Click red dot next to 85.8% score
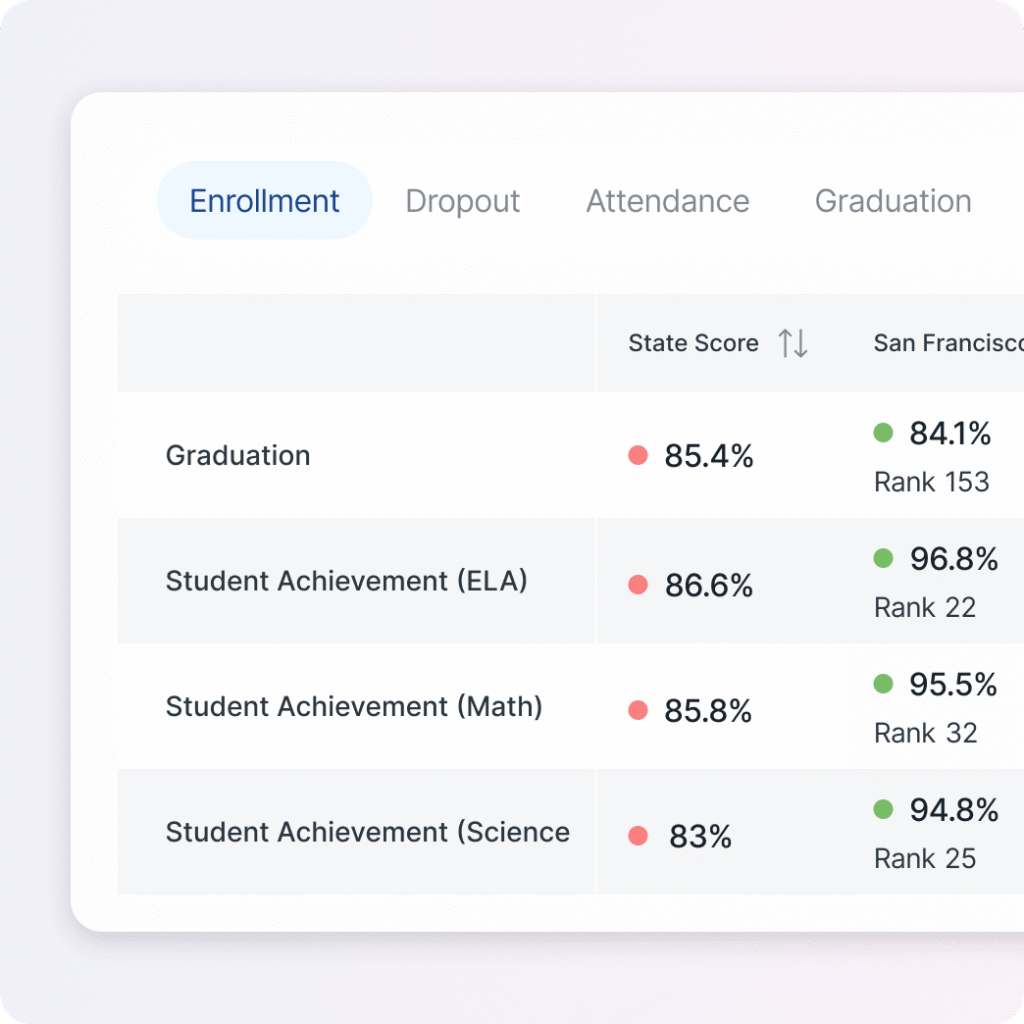Screen dimensions: 1024x1024 pos(638,711)
